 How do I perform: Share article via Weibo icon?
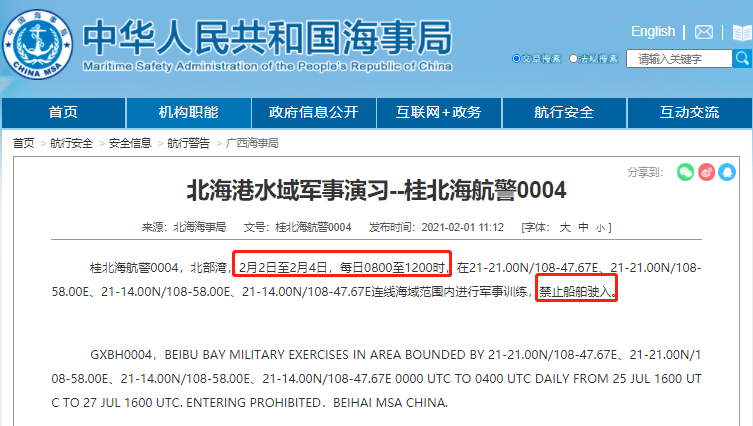(x=706, y=172)
